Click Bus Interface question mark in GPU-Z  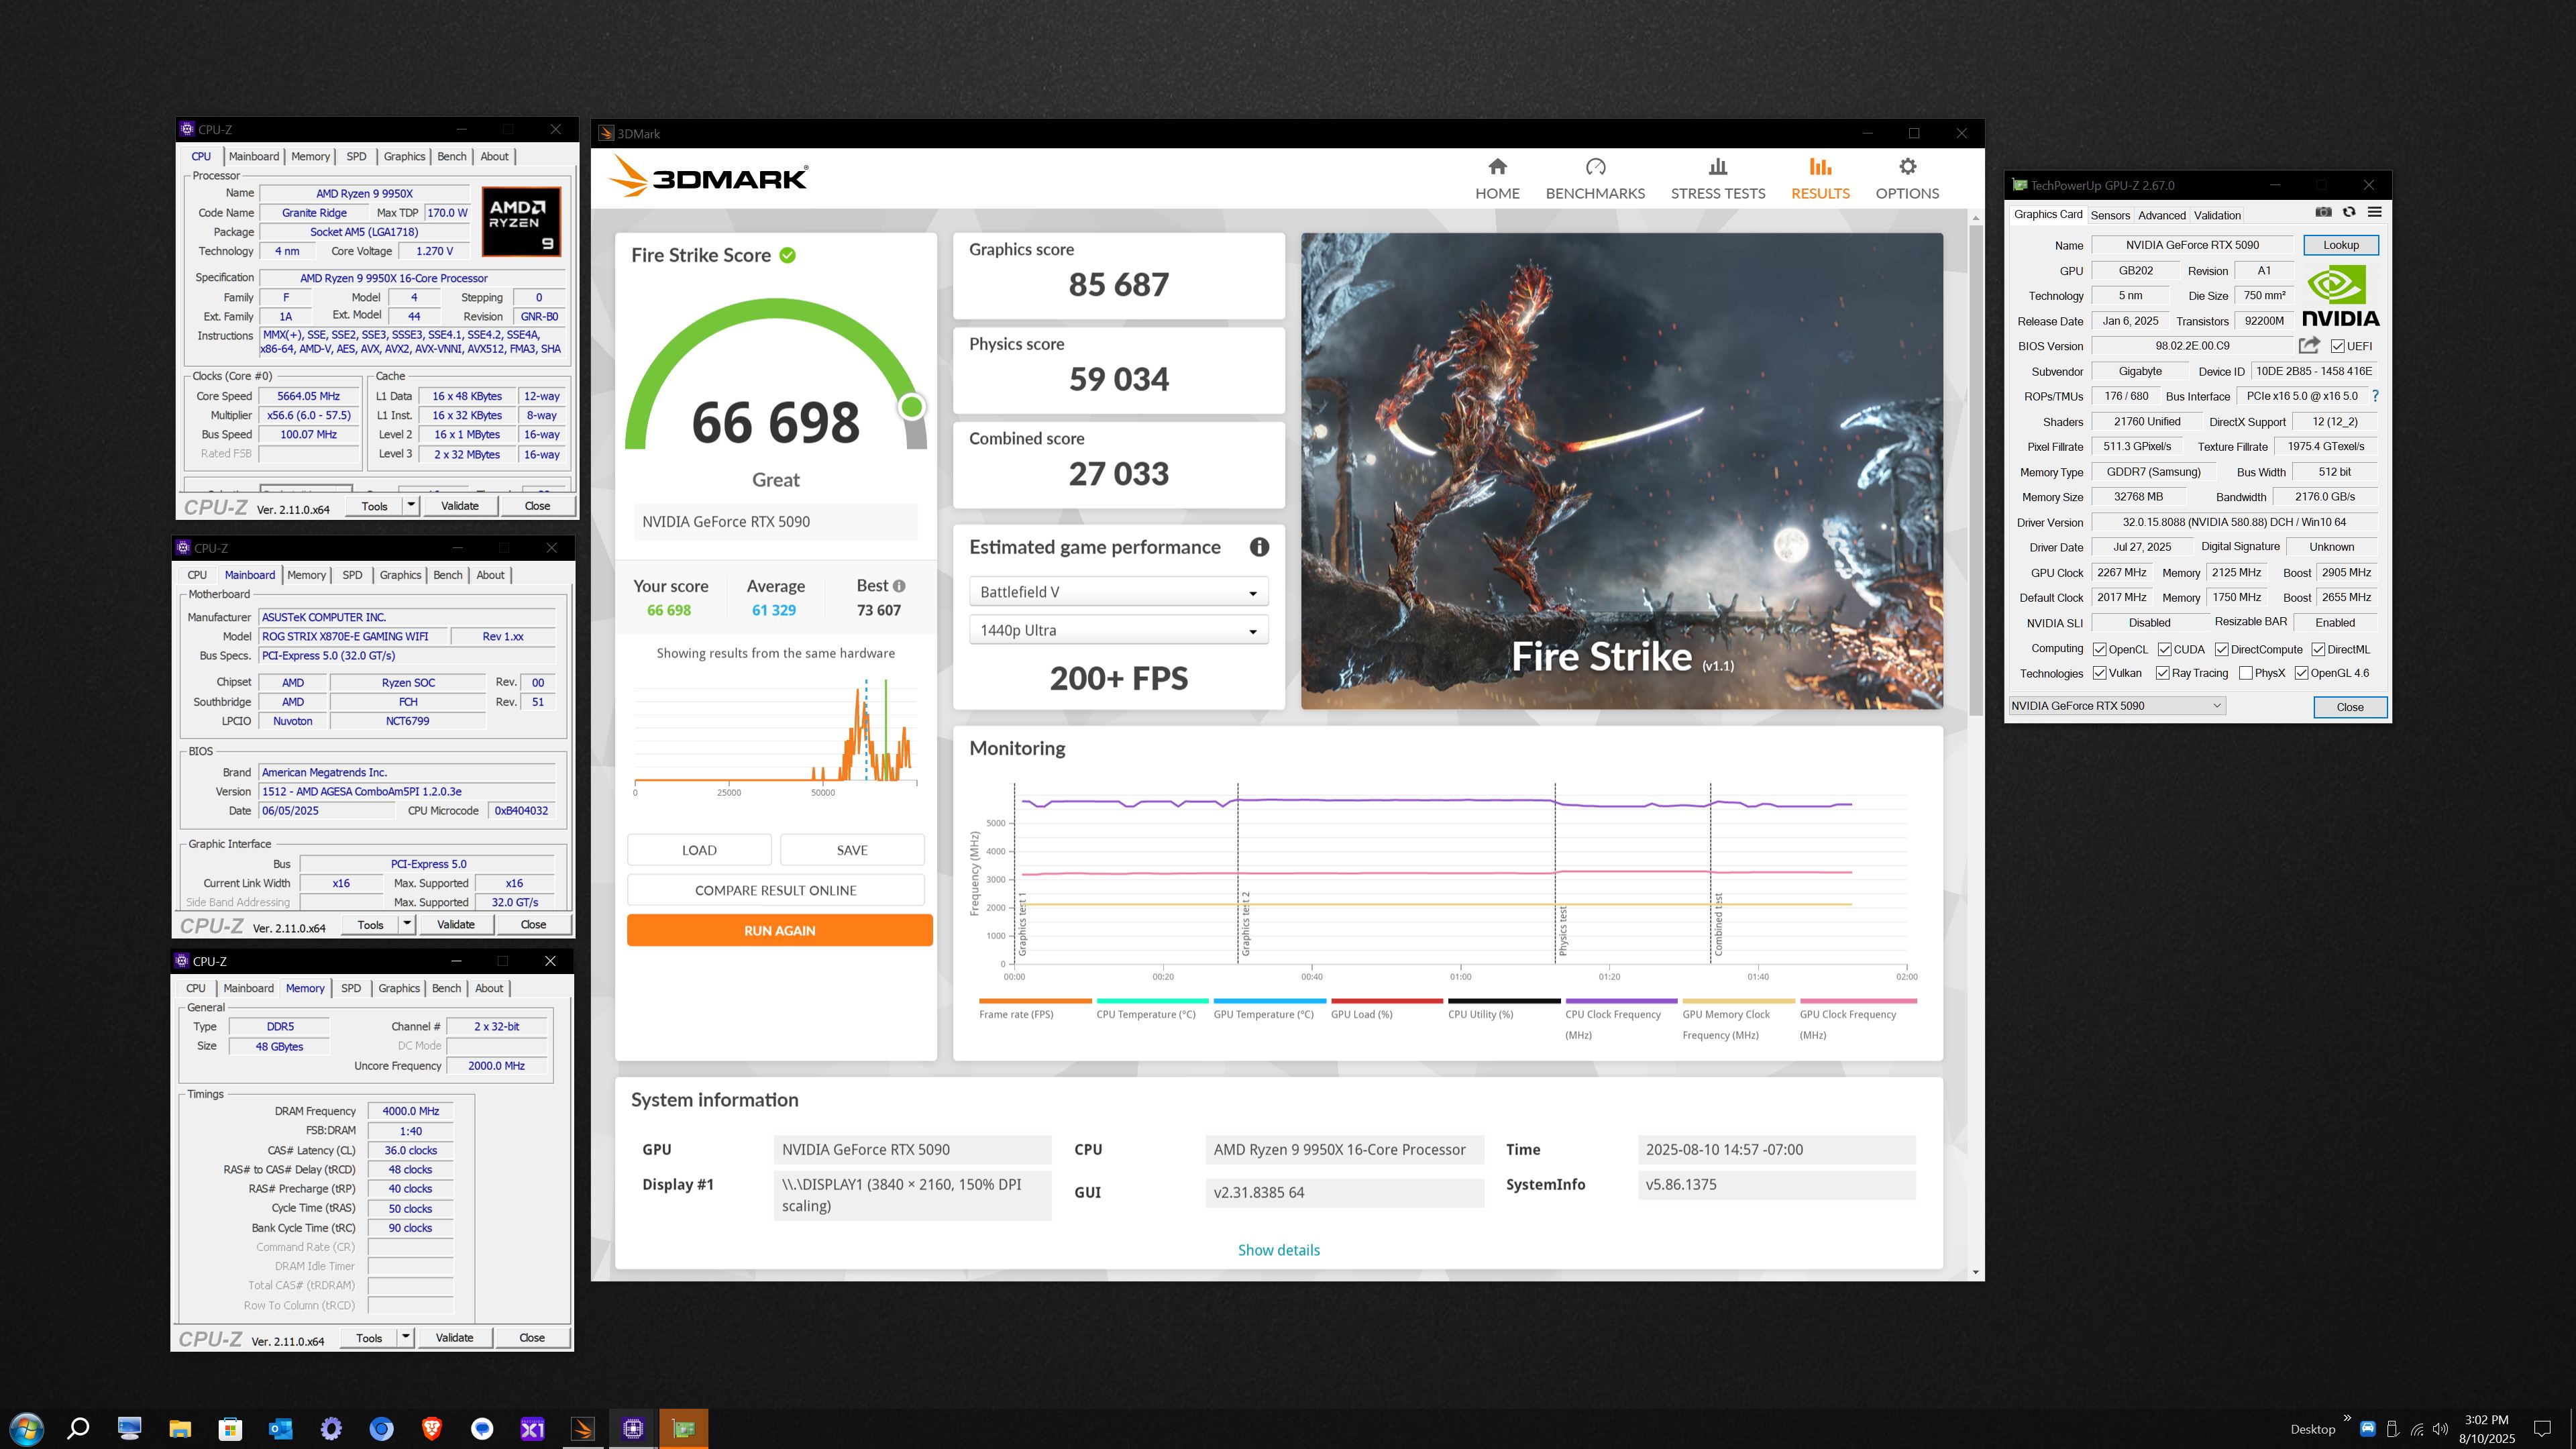2375,396
